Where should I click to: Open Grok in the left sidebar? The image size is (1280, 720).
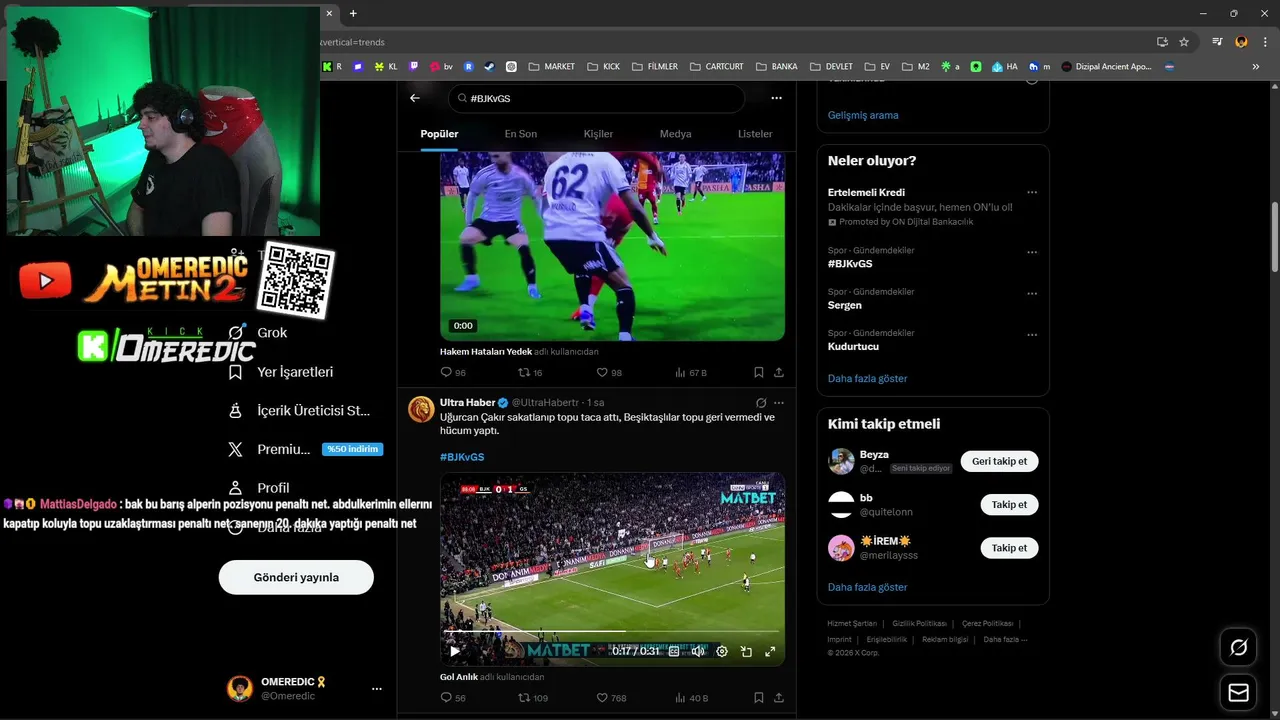pos(258,332)
